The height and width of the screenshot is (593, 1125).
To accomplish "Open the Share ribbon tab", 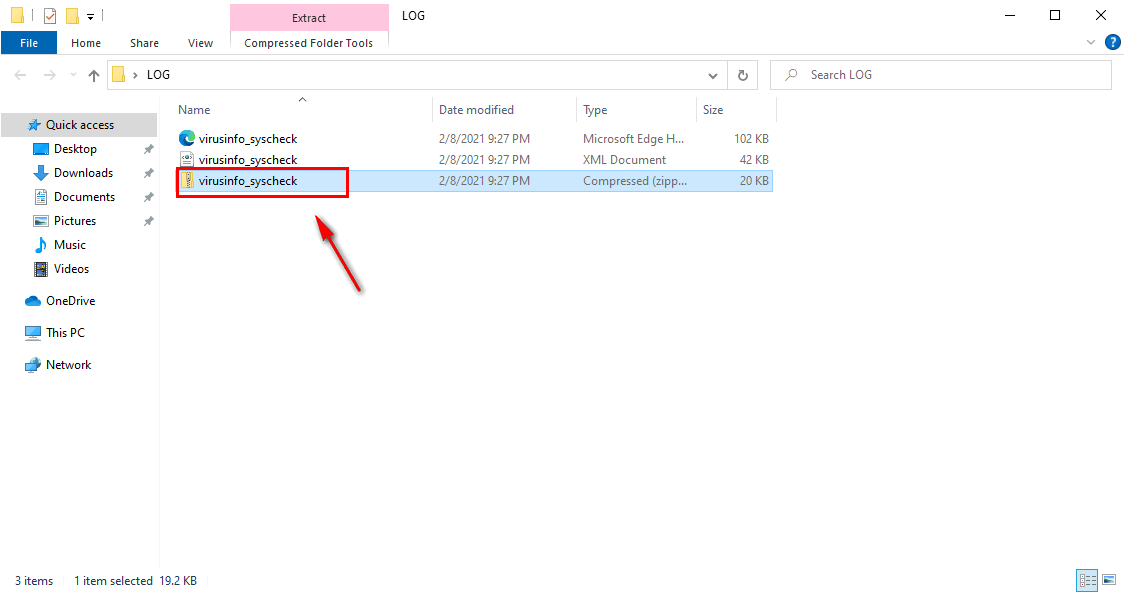I will click(144, 43).
